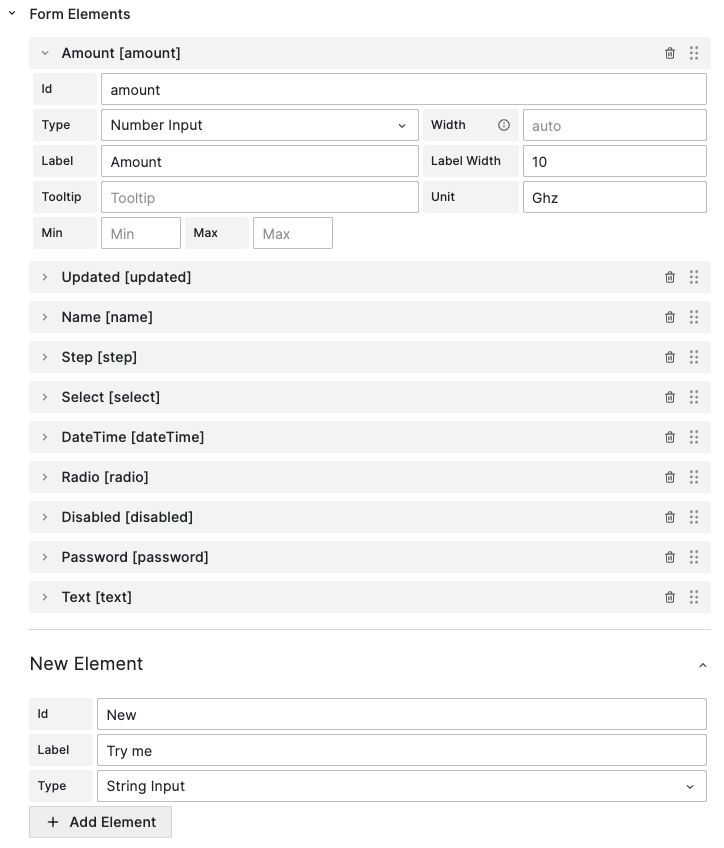724x848 pixels.
Task: Delete the Password form element
Action: (x=670, y=557)
